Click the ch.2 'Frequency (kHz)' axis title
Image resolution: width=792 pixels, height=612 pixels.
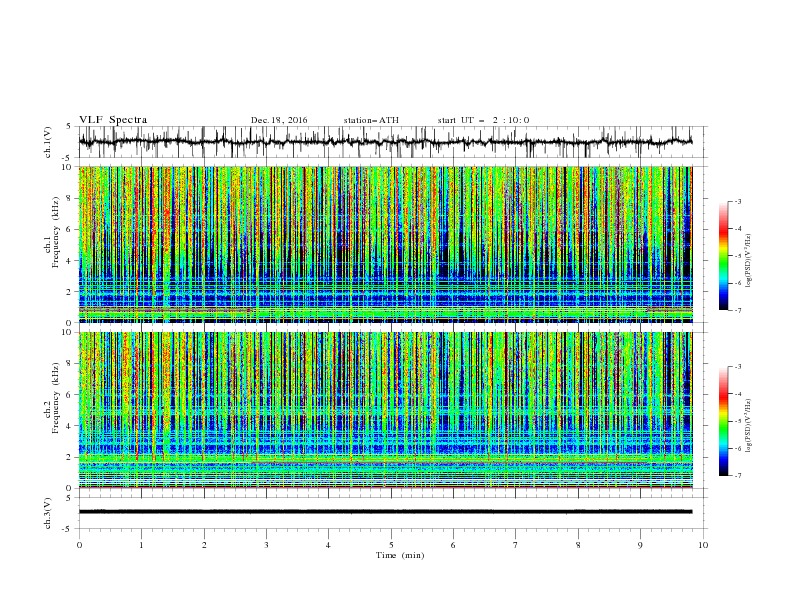(x=55, y=398)
